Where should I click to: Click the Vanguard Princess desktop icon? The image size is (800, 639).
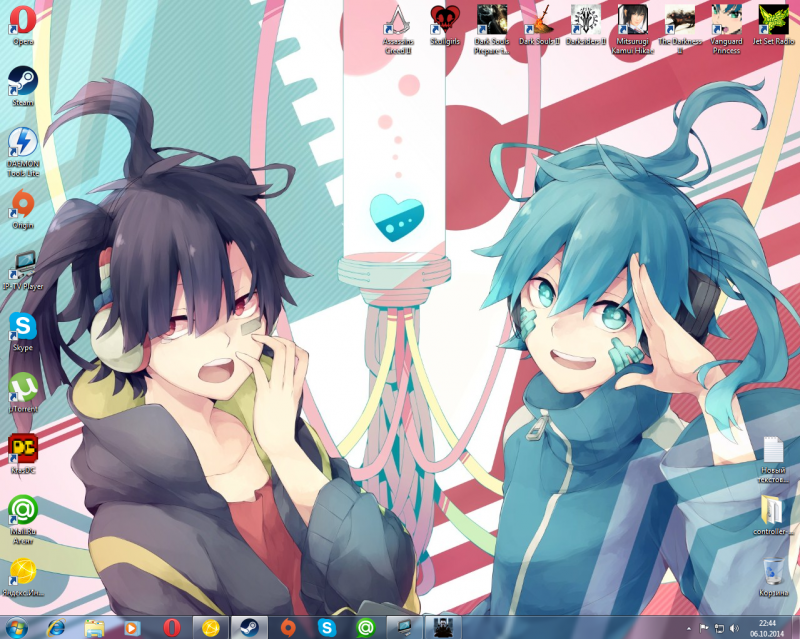(727, 30)
